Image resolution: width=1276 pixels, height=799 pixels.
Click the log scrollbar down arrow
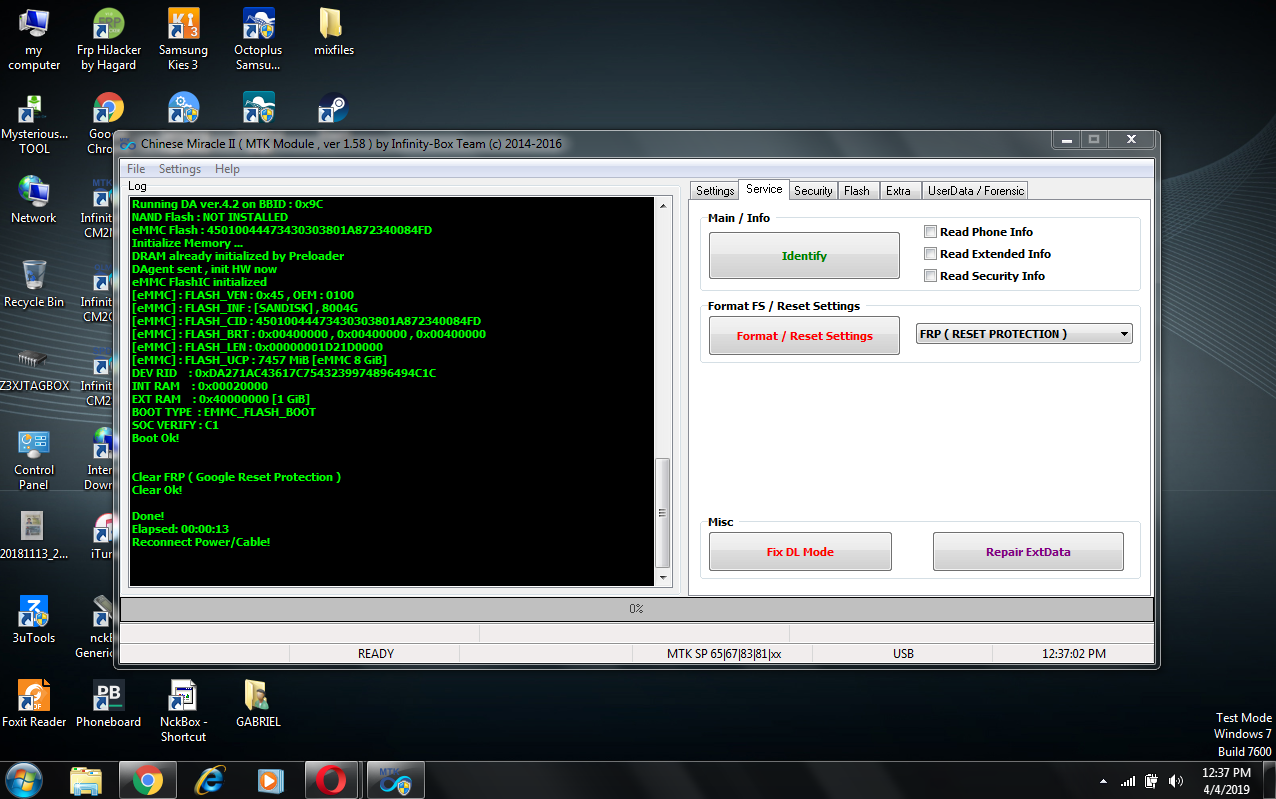tap(662, 577)
